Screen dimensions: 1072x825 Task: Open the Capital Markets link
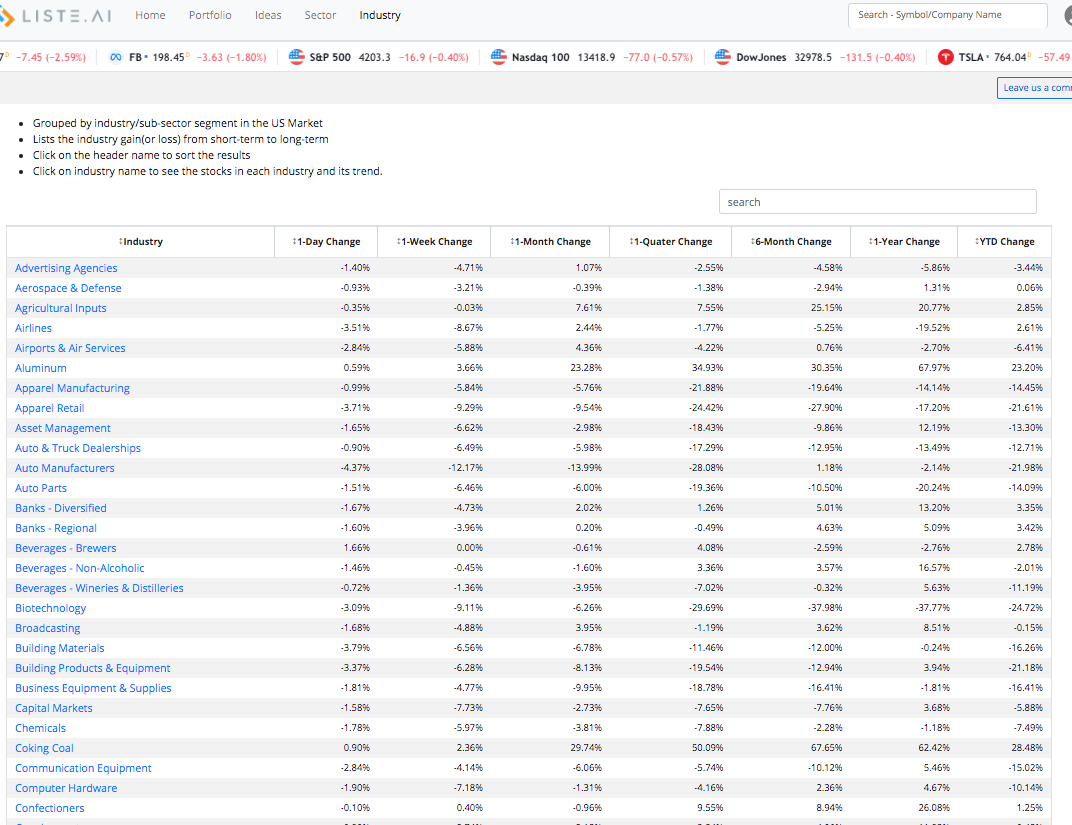(54, 707)
